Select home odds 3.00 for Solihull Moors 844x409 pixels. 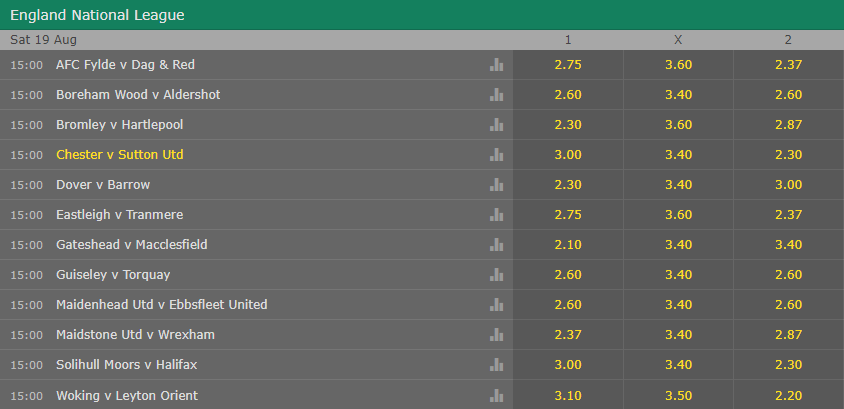[568, 365]
